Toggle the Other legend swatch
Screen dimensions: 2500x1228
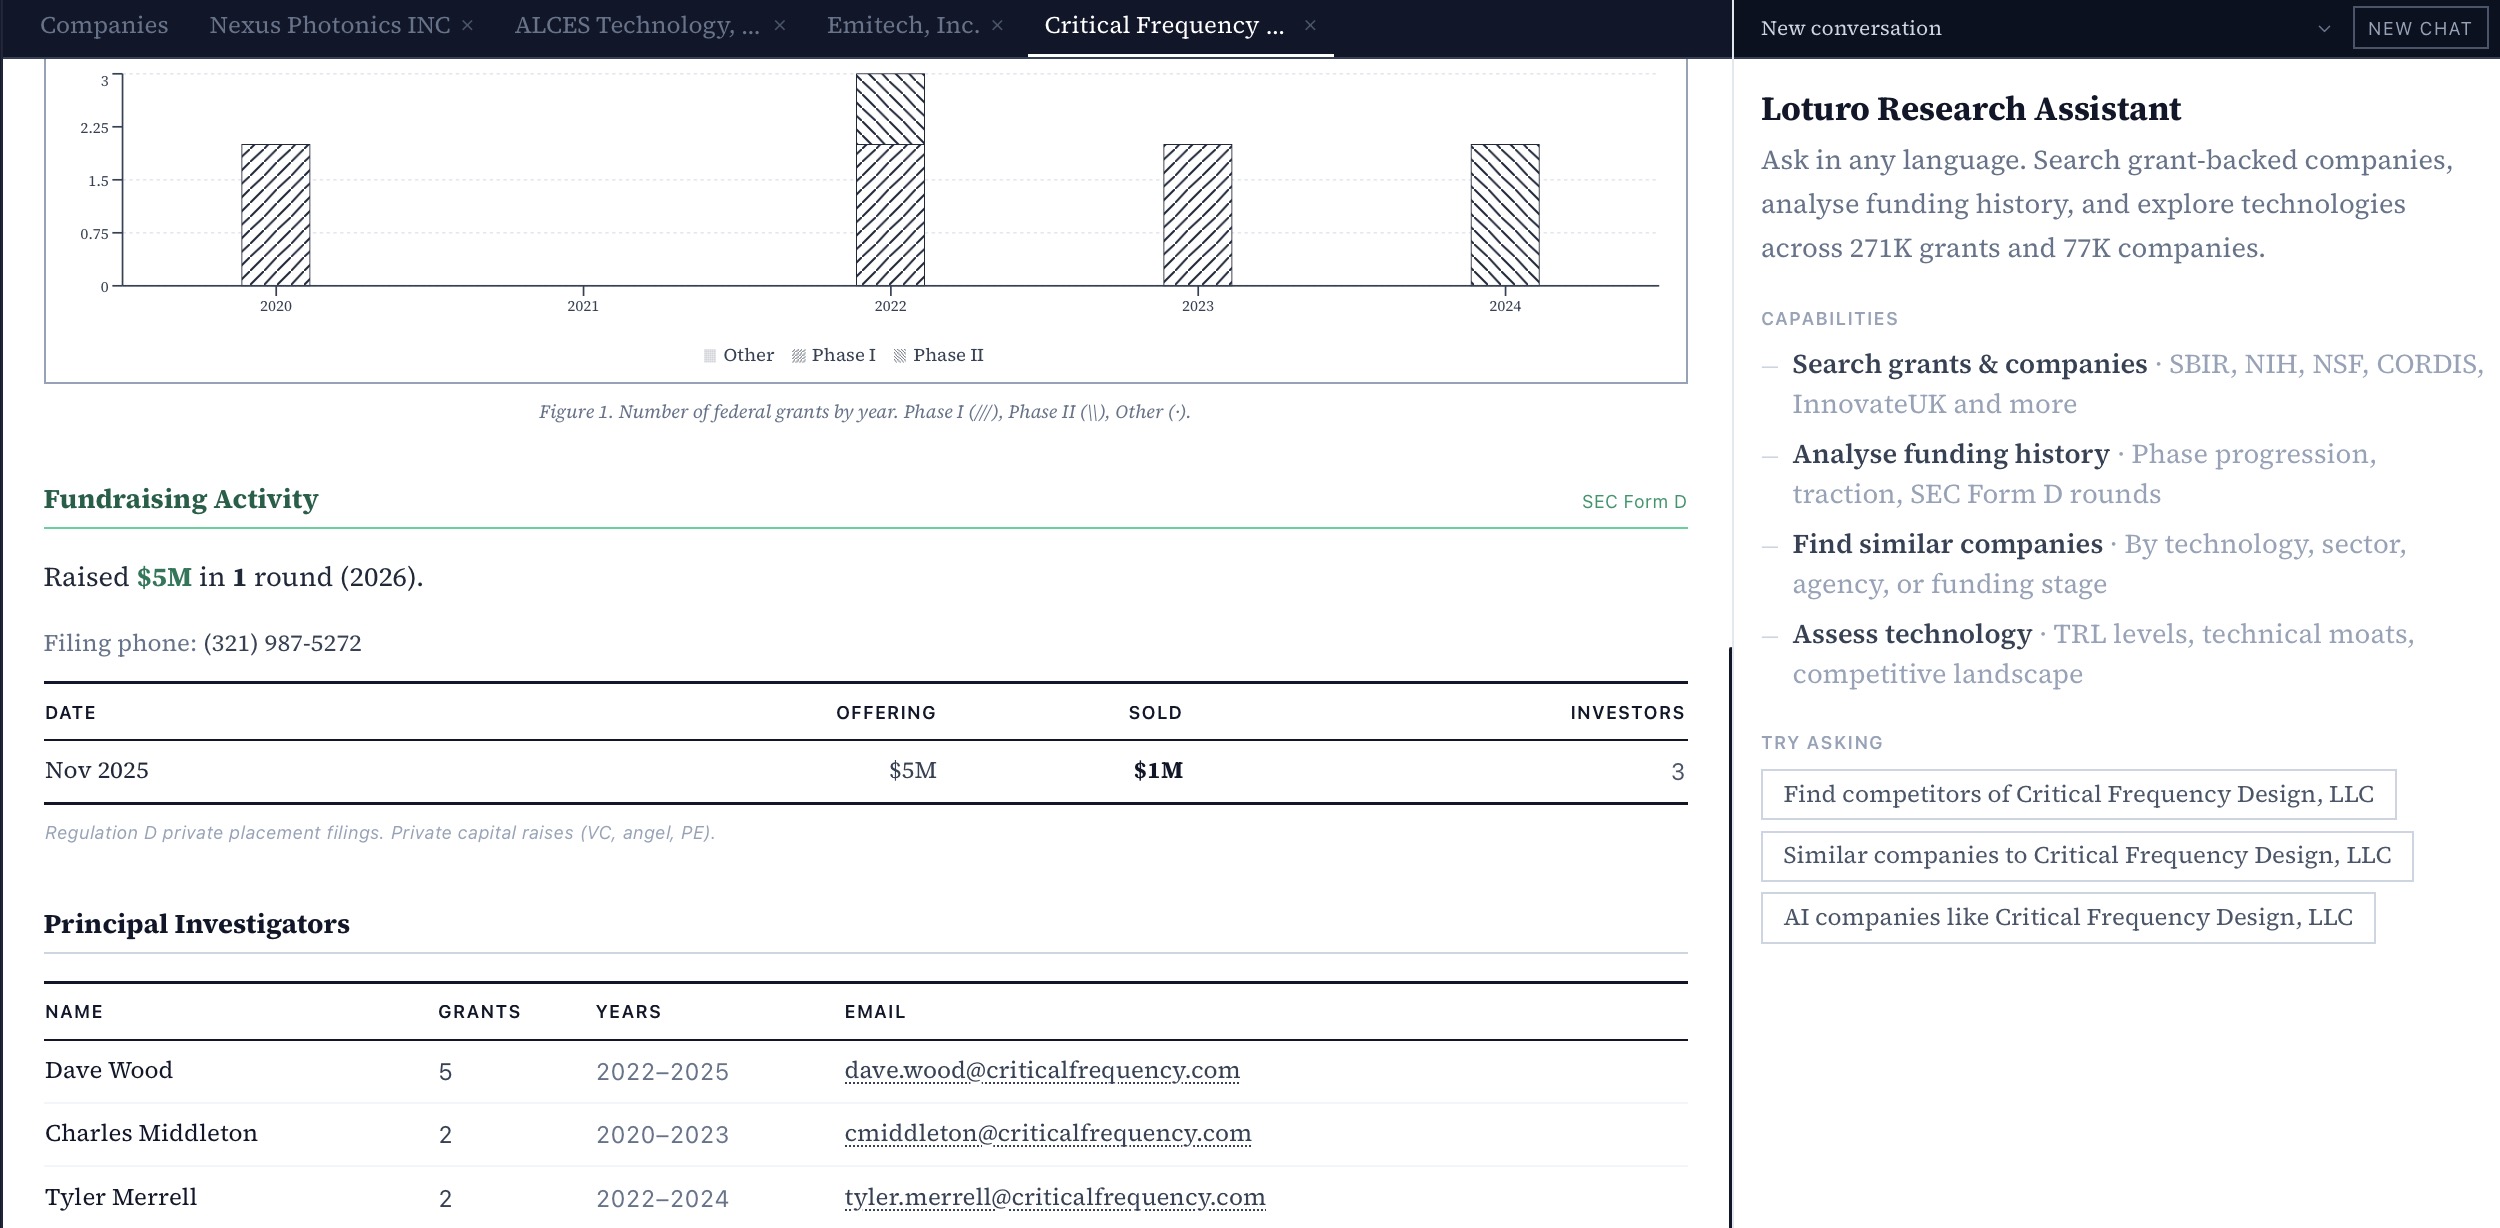(710, 356)
